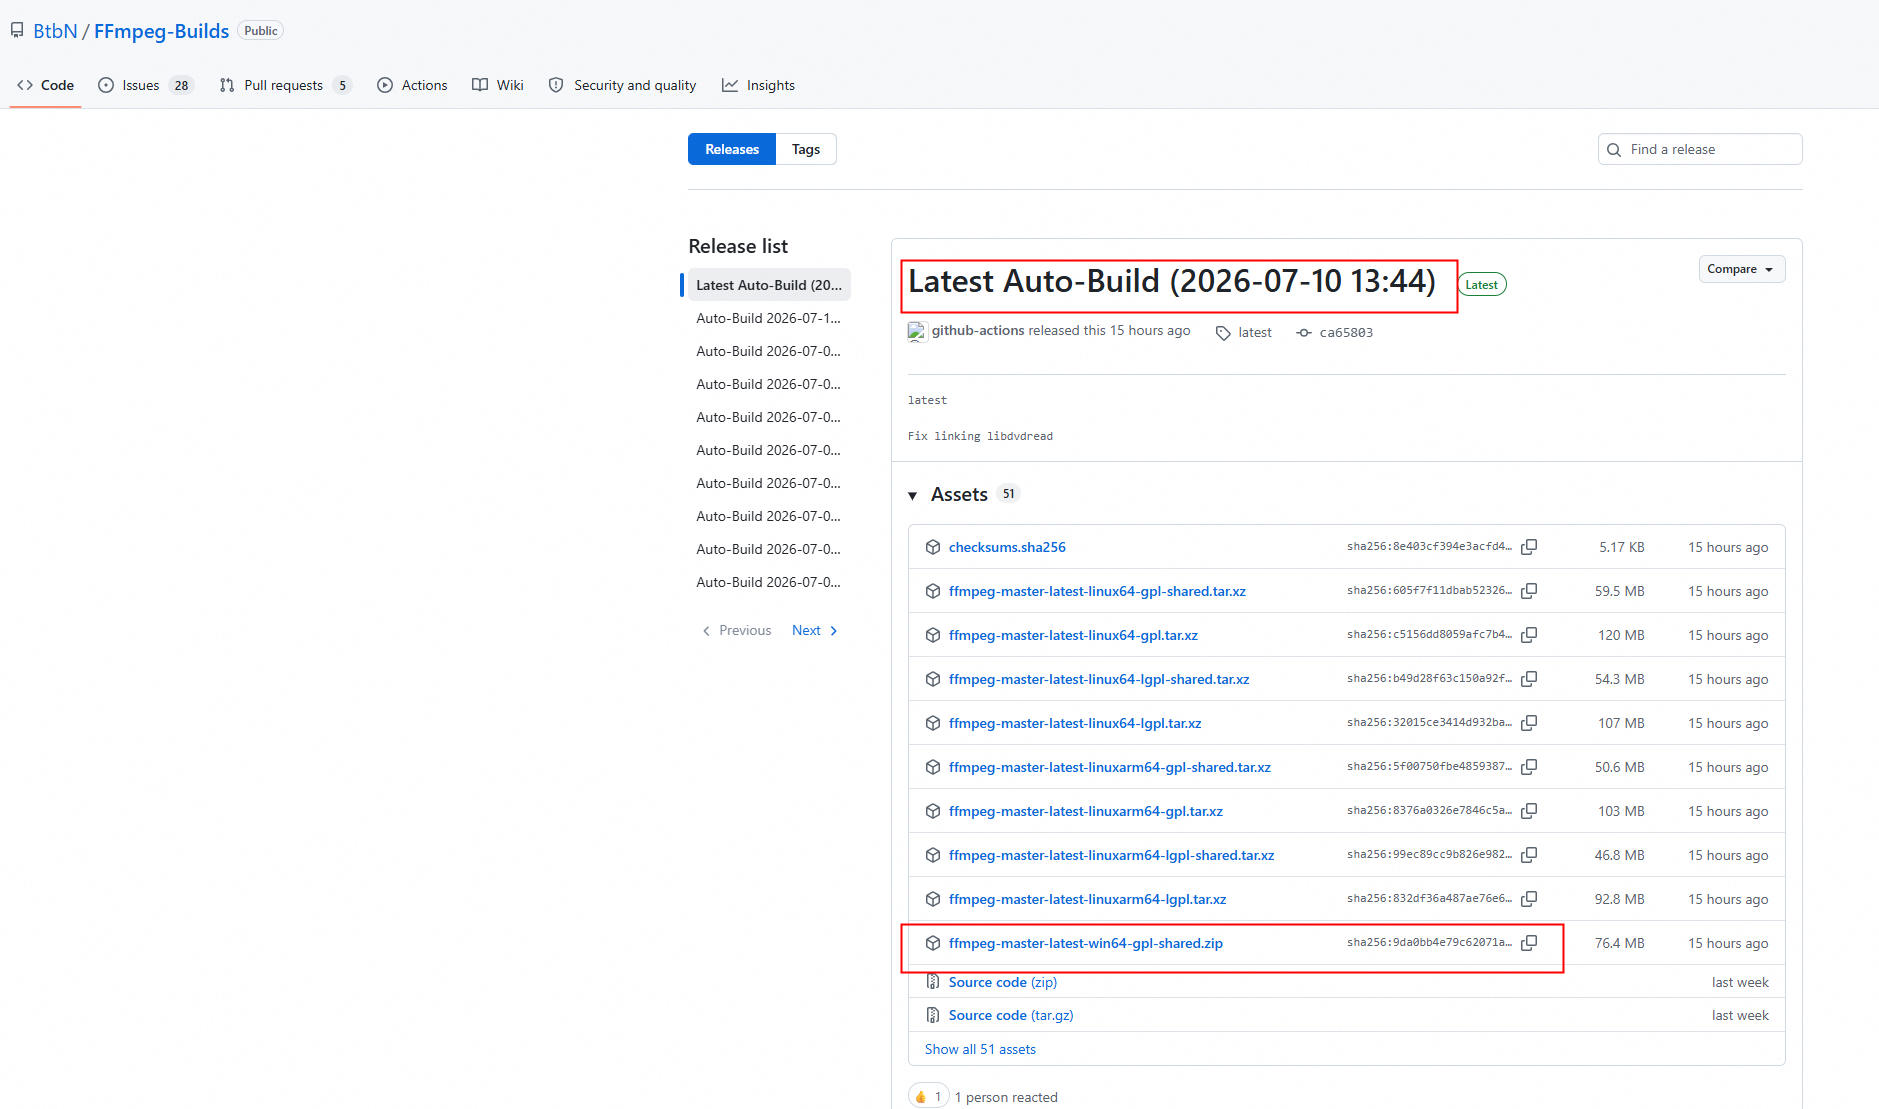Download ffmpeg-master-latest-linuxarm64-gpl.tar.xz

pos(1086,811)
